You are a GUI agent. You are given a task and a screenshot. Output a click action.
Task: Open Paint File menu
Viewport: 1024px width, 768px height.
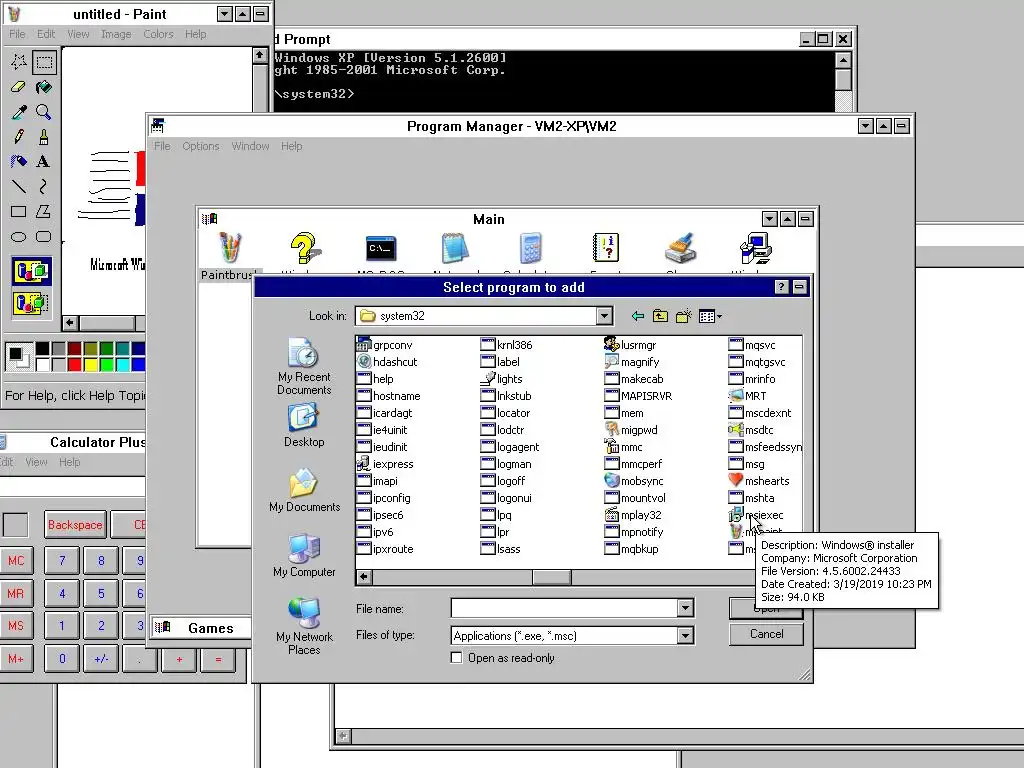18,34
